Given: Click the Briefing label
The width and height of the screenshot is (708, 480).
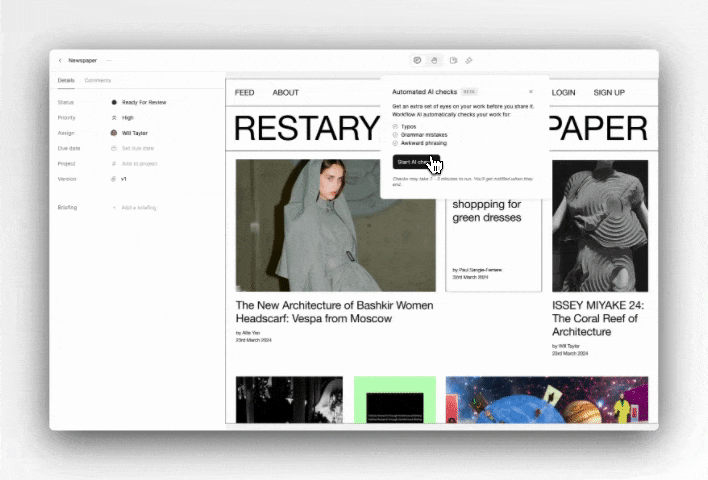Looking at the screenshot, I should (x=67, y=208).
